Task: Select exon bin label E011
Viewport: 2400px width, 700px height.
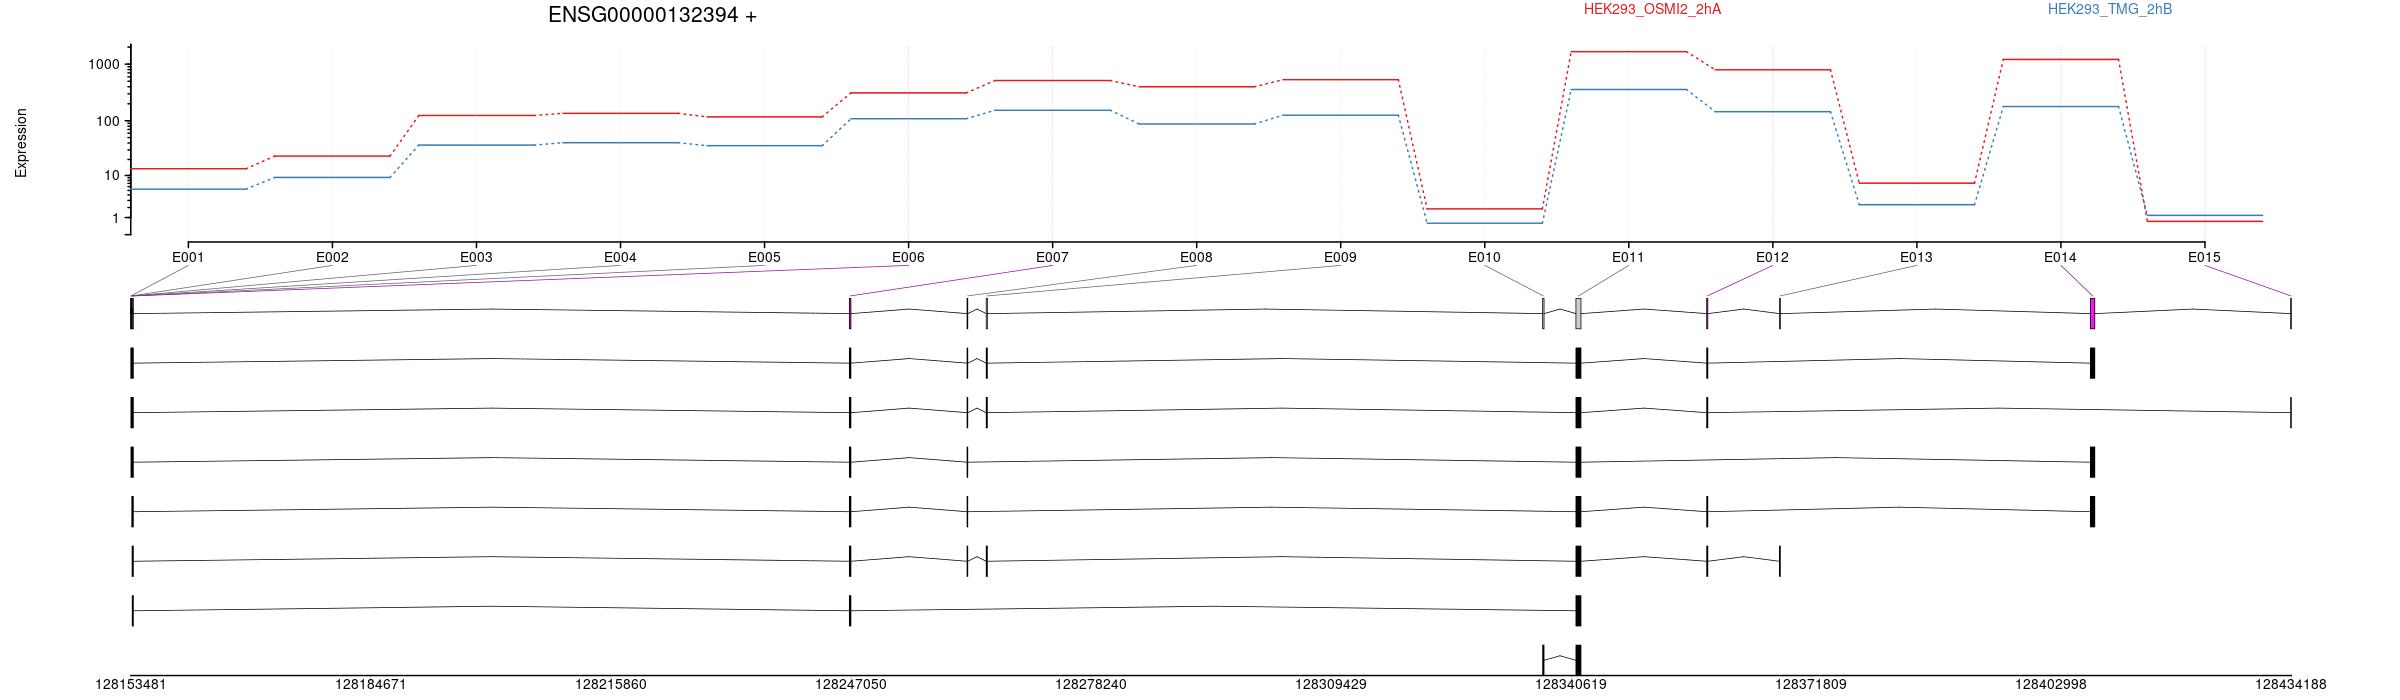Action: [1628, 257]
